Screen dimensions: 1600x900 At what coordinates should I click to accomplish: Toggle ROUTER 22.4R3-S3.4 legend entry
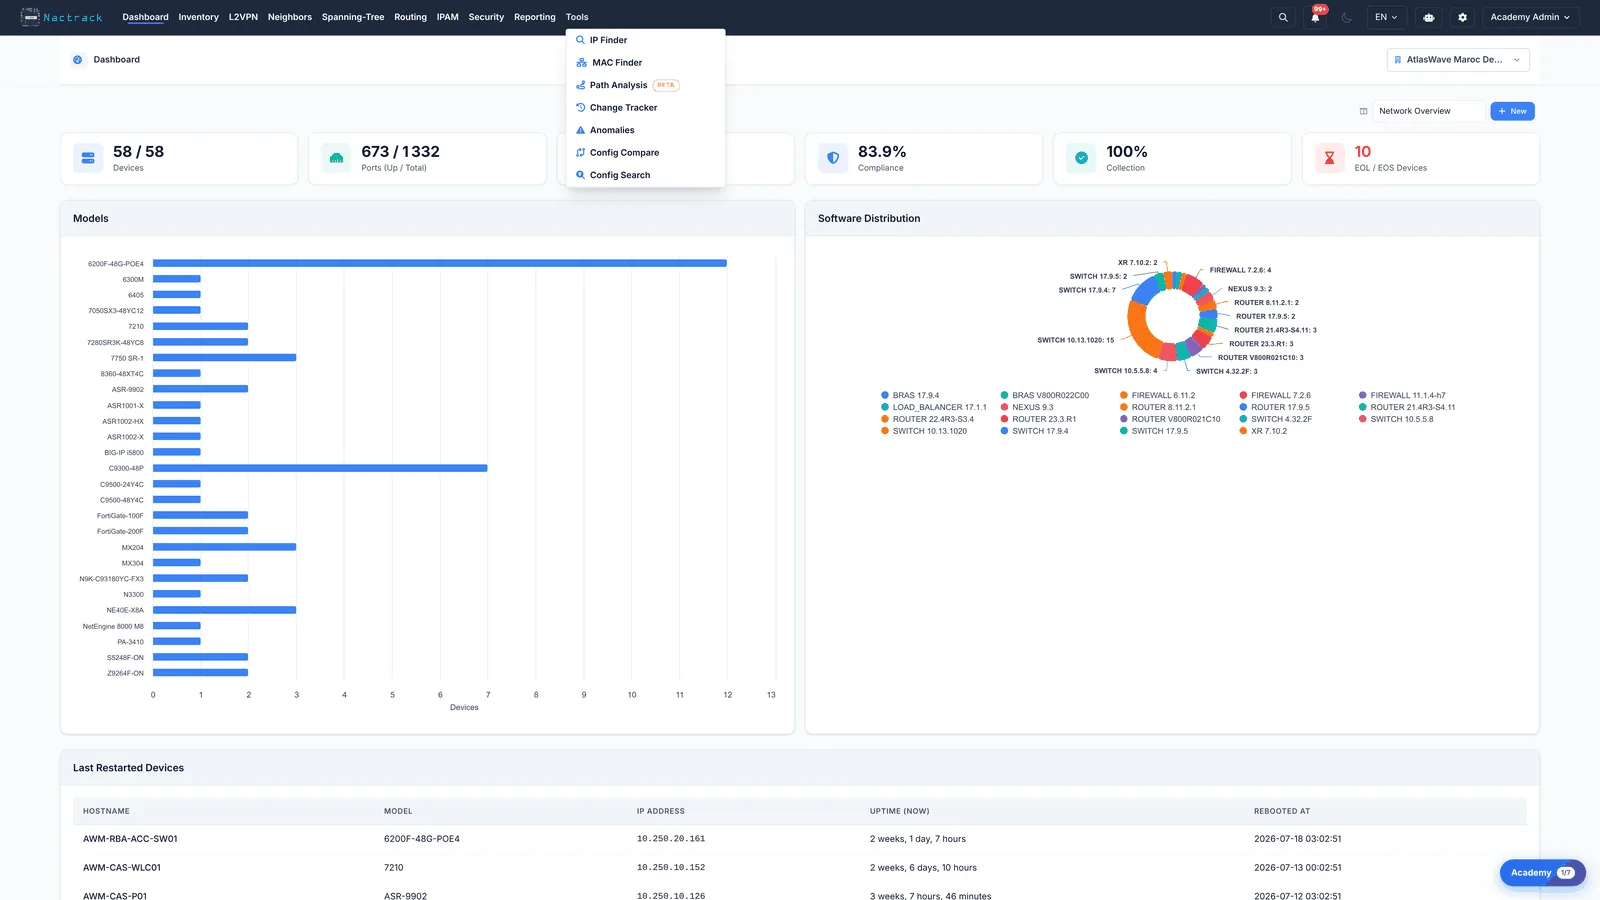pos(927,419)
